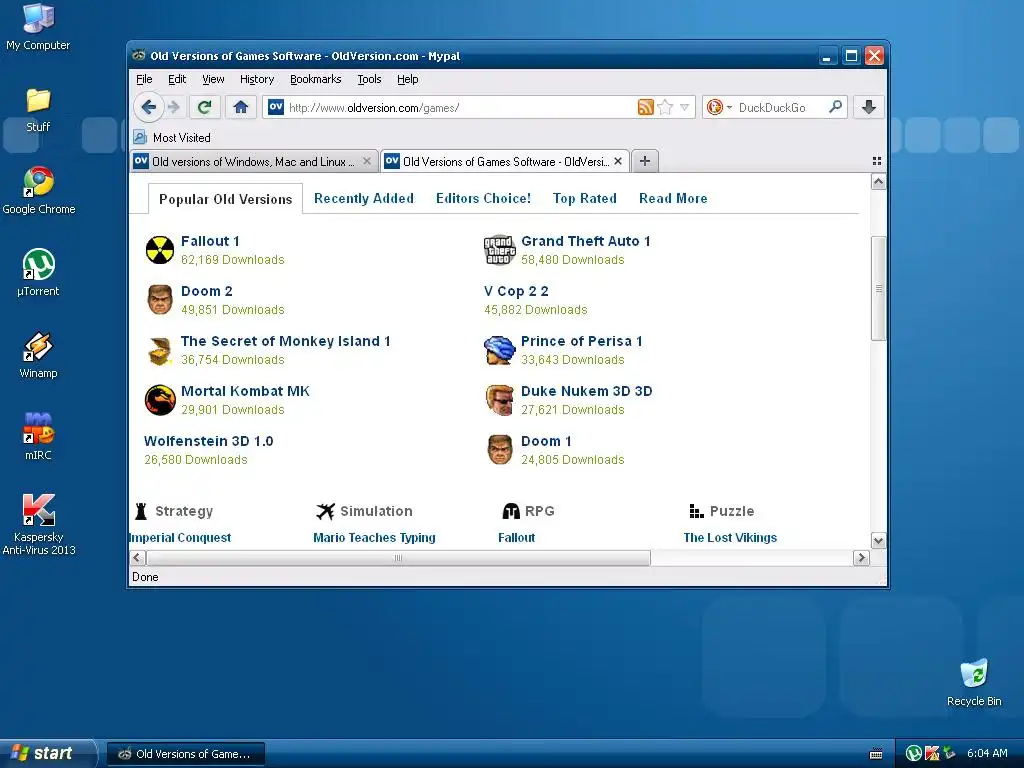Click the Forward navigation arrow
The height and width of the screenshot is (768, 1024).
[x=174, y=107]
